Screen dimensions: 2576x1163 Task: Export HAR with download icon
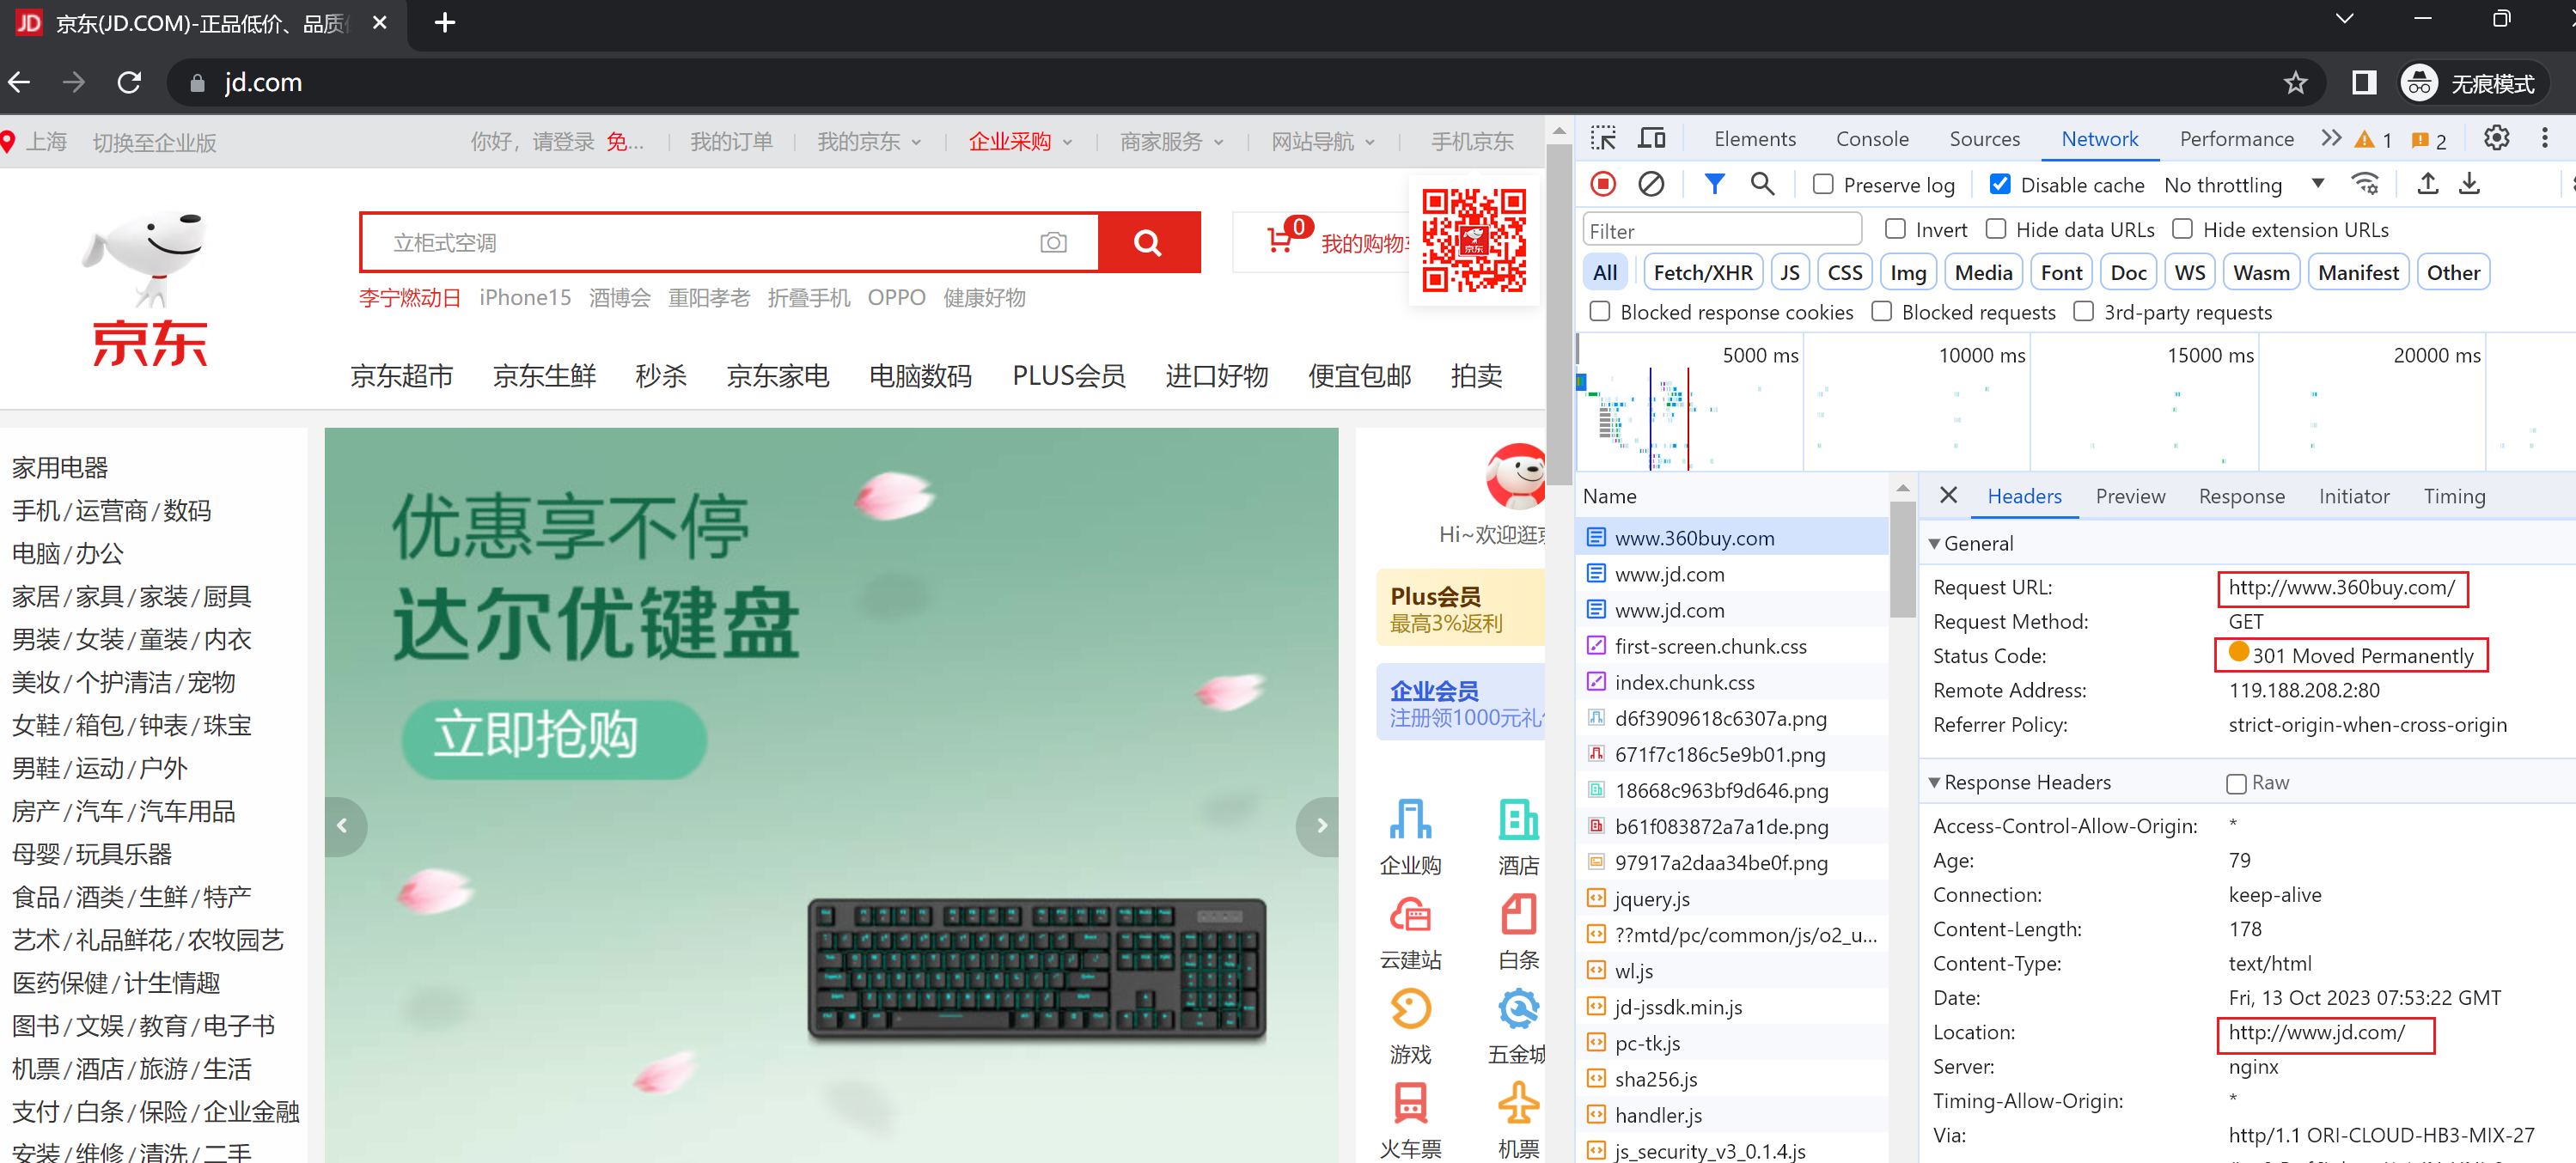coord(2469,184)
